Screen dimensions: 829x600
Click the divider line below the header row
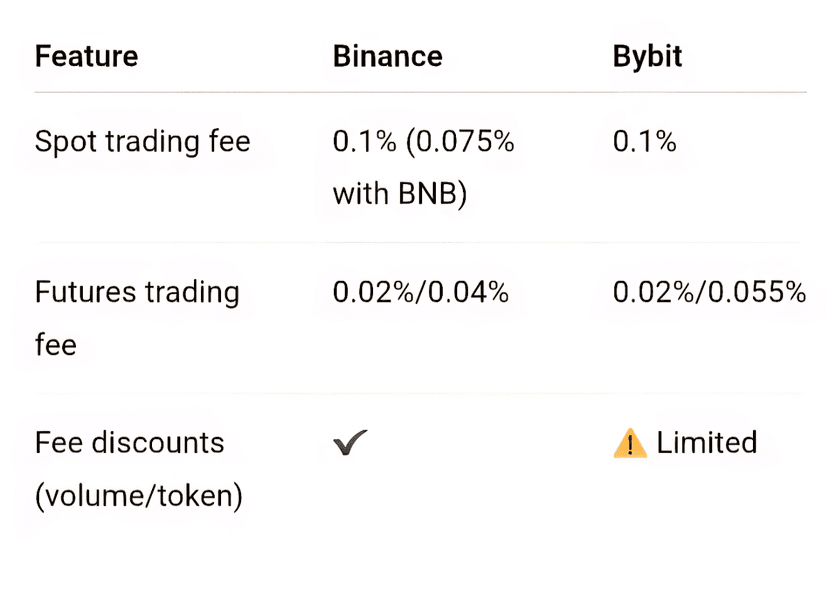[420, 92]
